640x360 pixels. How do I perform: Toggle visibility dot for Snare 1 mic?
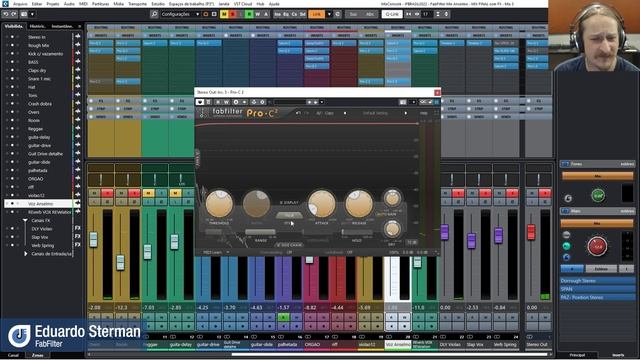[x=12, y=78]
